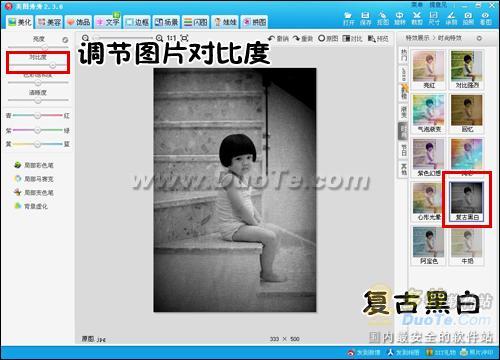Click the 重做 redo button
500x360 pixels.
coord(303,39)
